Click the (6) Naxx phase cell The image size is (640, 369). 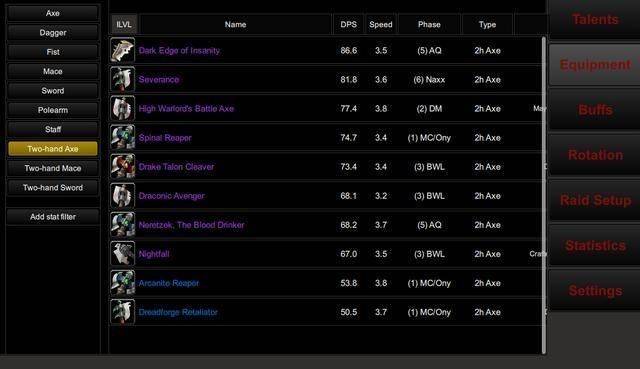pos(429,80)
